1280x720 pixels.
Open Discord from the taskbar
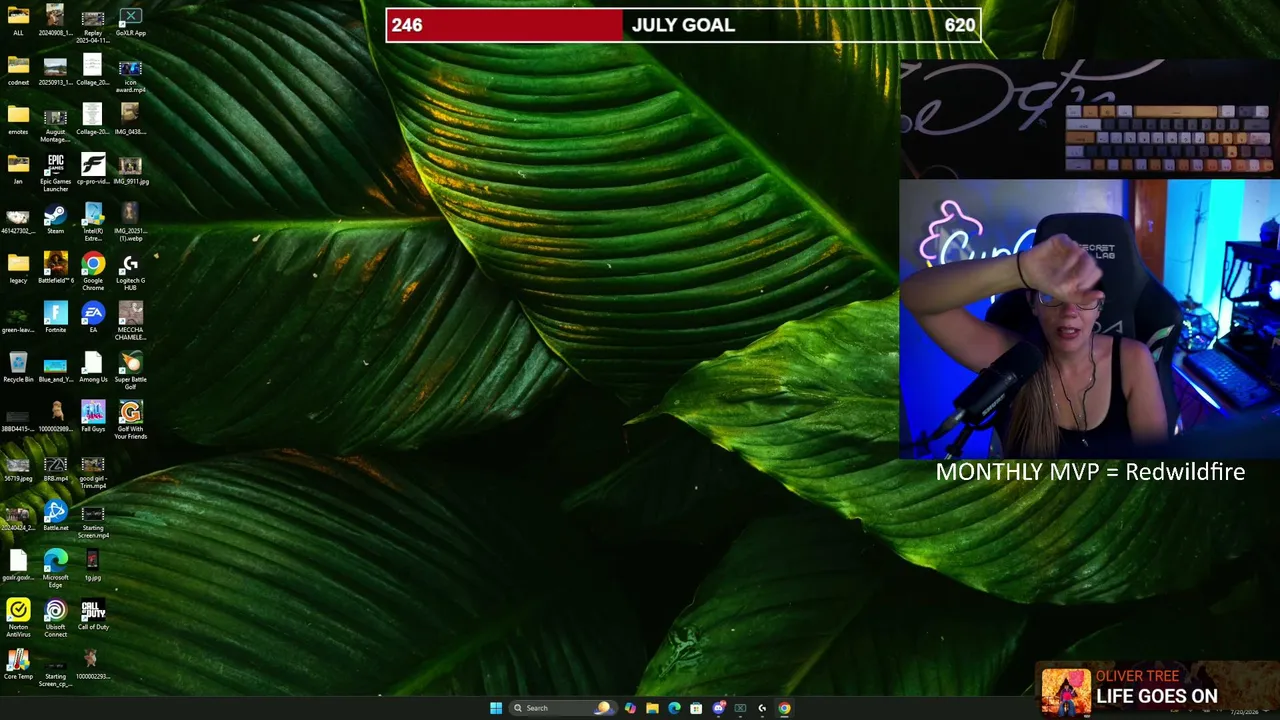click(718, 708)
